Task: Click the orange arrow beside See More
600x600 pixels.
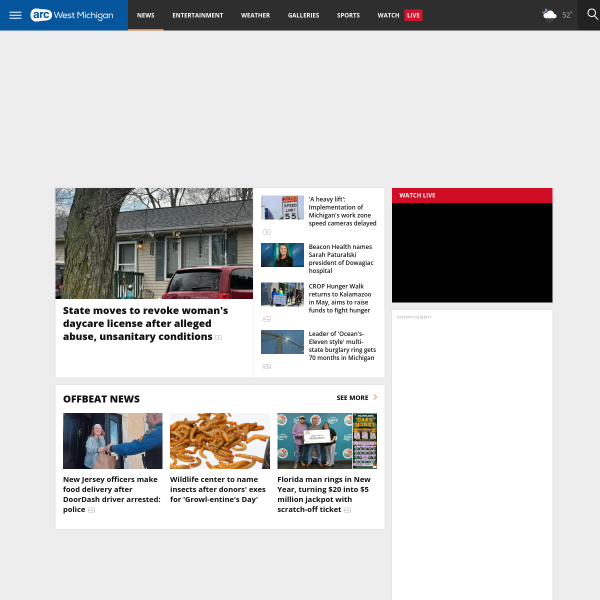Action: 375,397
